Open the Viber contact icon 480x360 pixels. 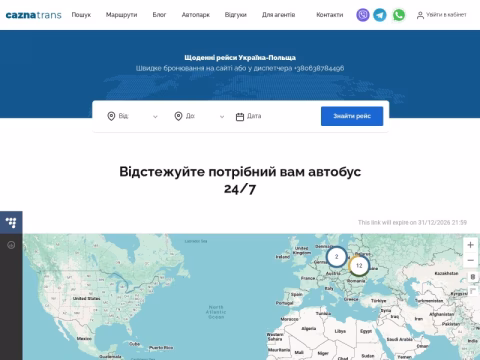click(x=363, y=15)
